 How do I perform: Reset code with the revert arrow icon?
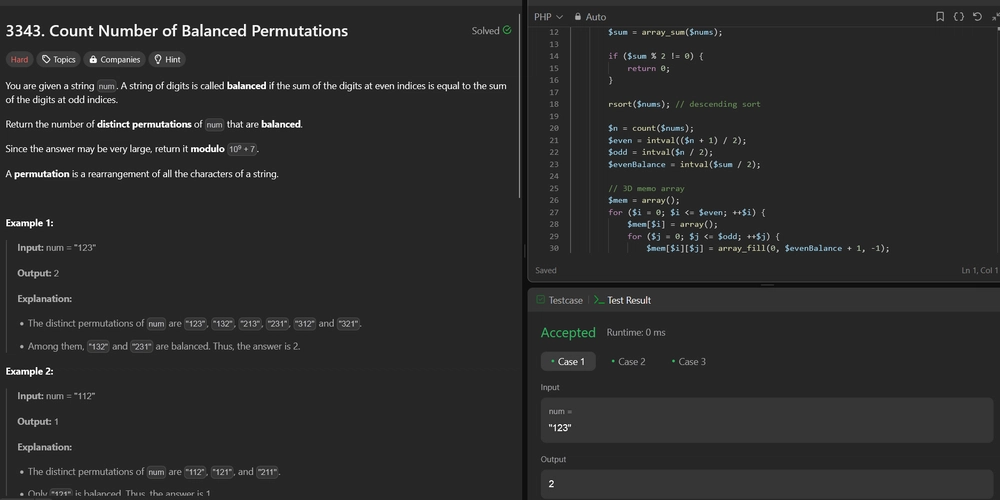977,17
